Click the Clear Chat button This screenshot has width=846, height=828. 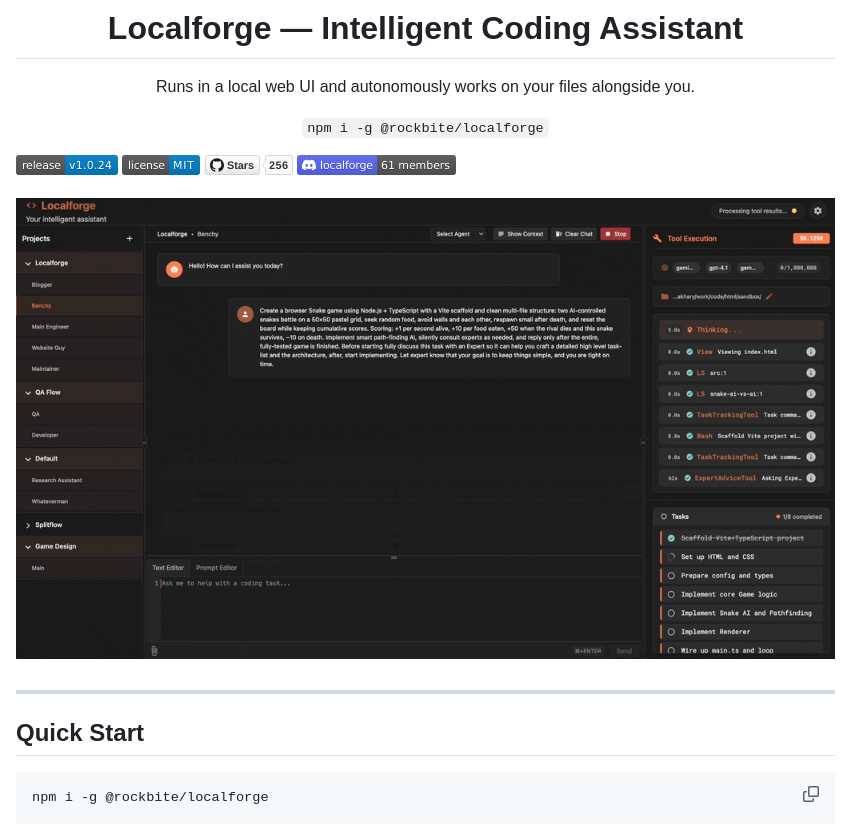click(573, 233)
